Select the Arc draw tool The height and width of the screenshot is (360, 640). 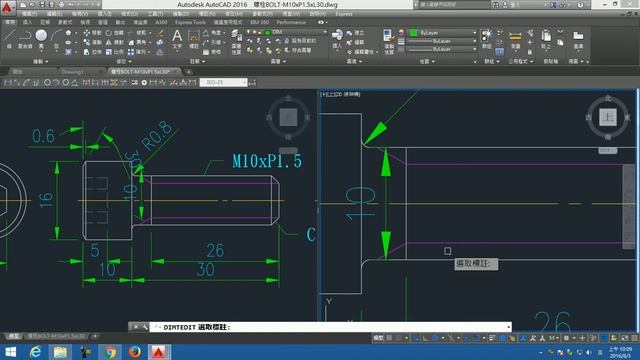(x=56, y=37)
